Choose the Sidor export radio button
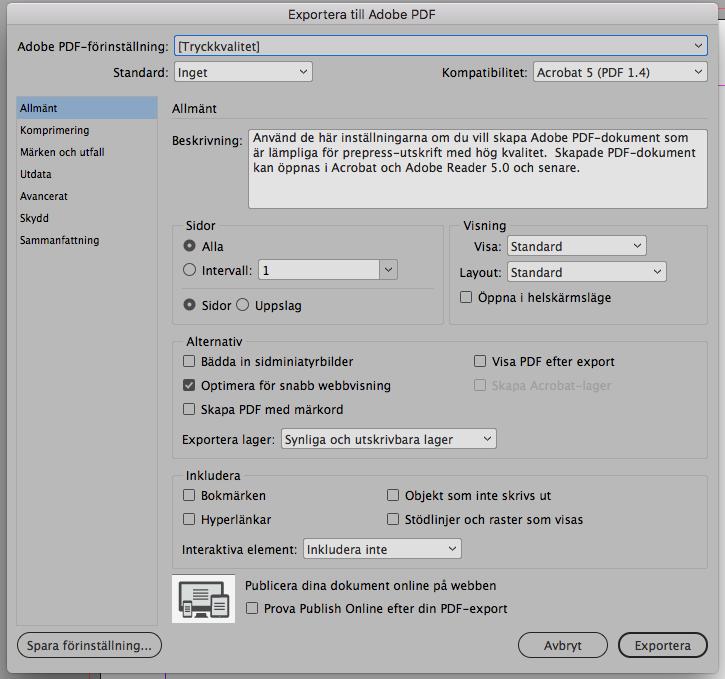Image resolution: width=725 pixels, height=679 pixels. point(190,305)
